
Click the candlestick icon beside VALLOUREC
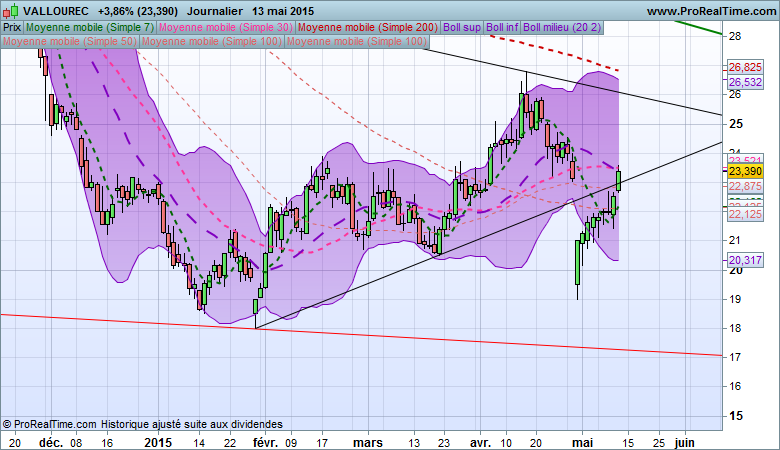point(10,10)
